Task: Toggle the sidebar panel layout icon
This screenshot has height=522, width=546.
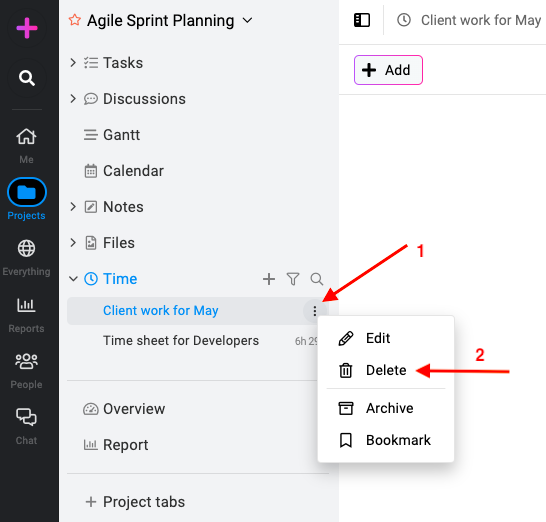Action: click(362, 20)
